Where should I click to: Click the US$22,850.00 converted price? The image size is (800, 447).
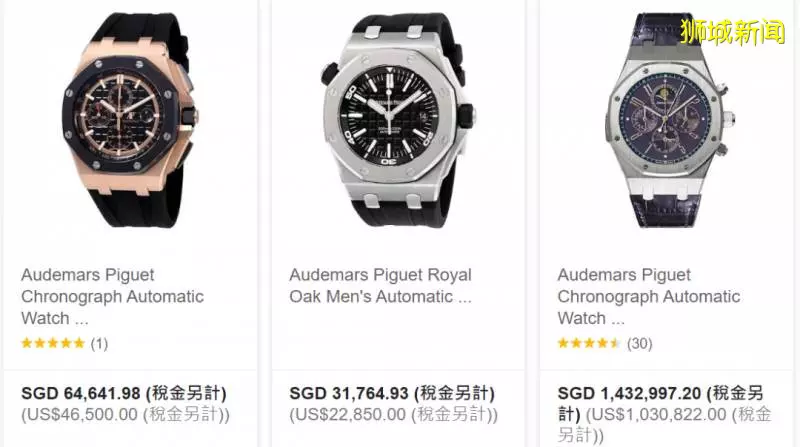click(350, 414)
